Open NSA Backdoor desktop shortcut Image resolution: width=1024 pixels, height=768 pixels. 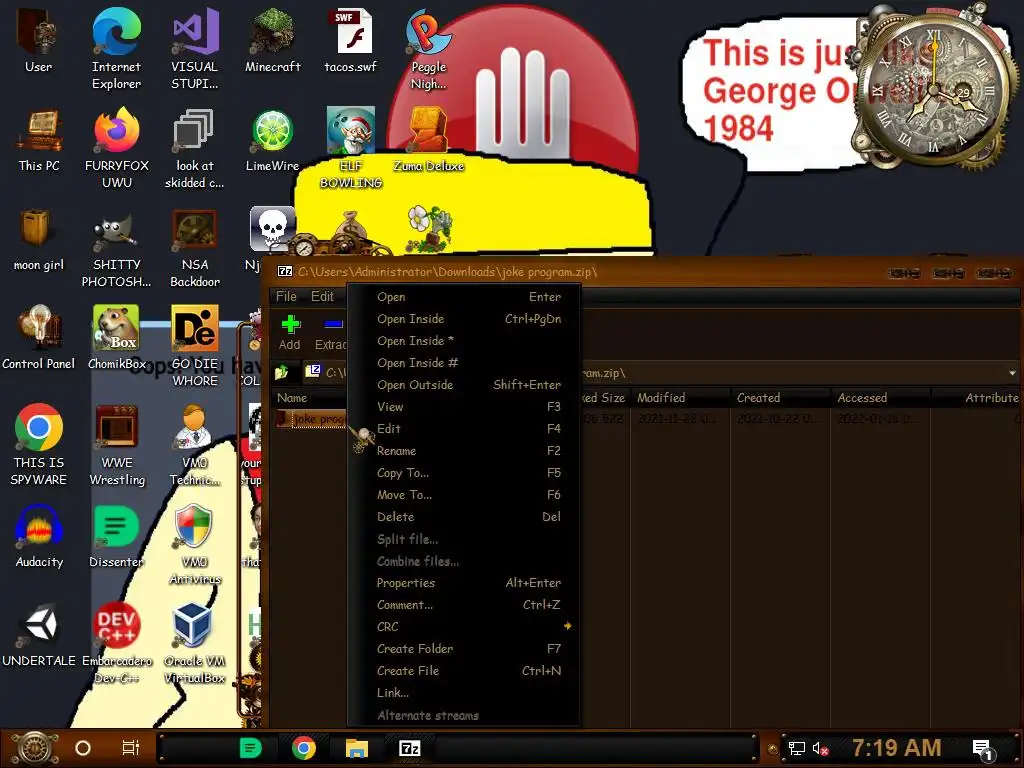pyautogui.click(x=195, y=248)
